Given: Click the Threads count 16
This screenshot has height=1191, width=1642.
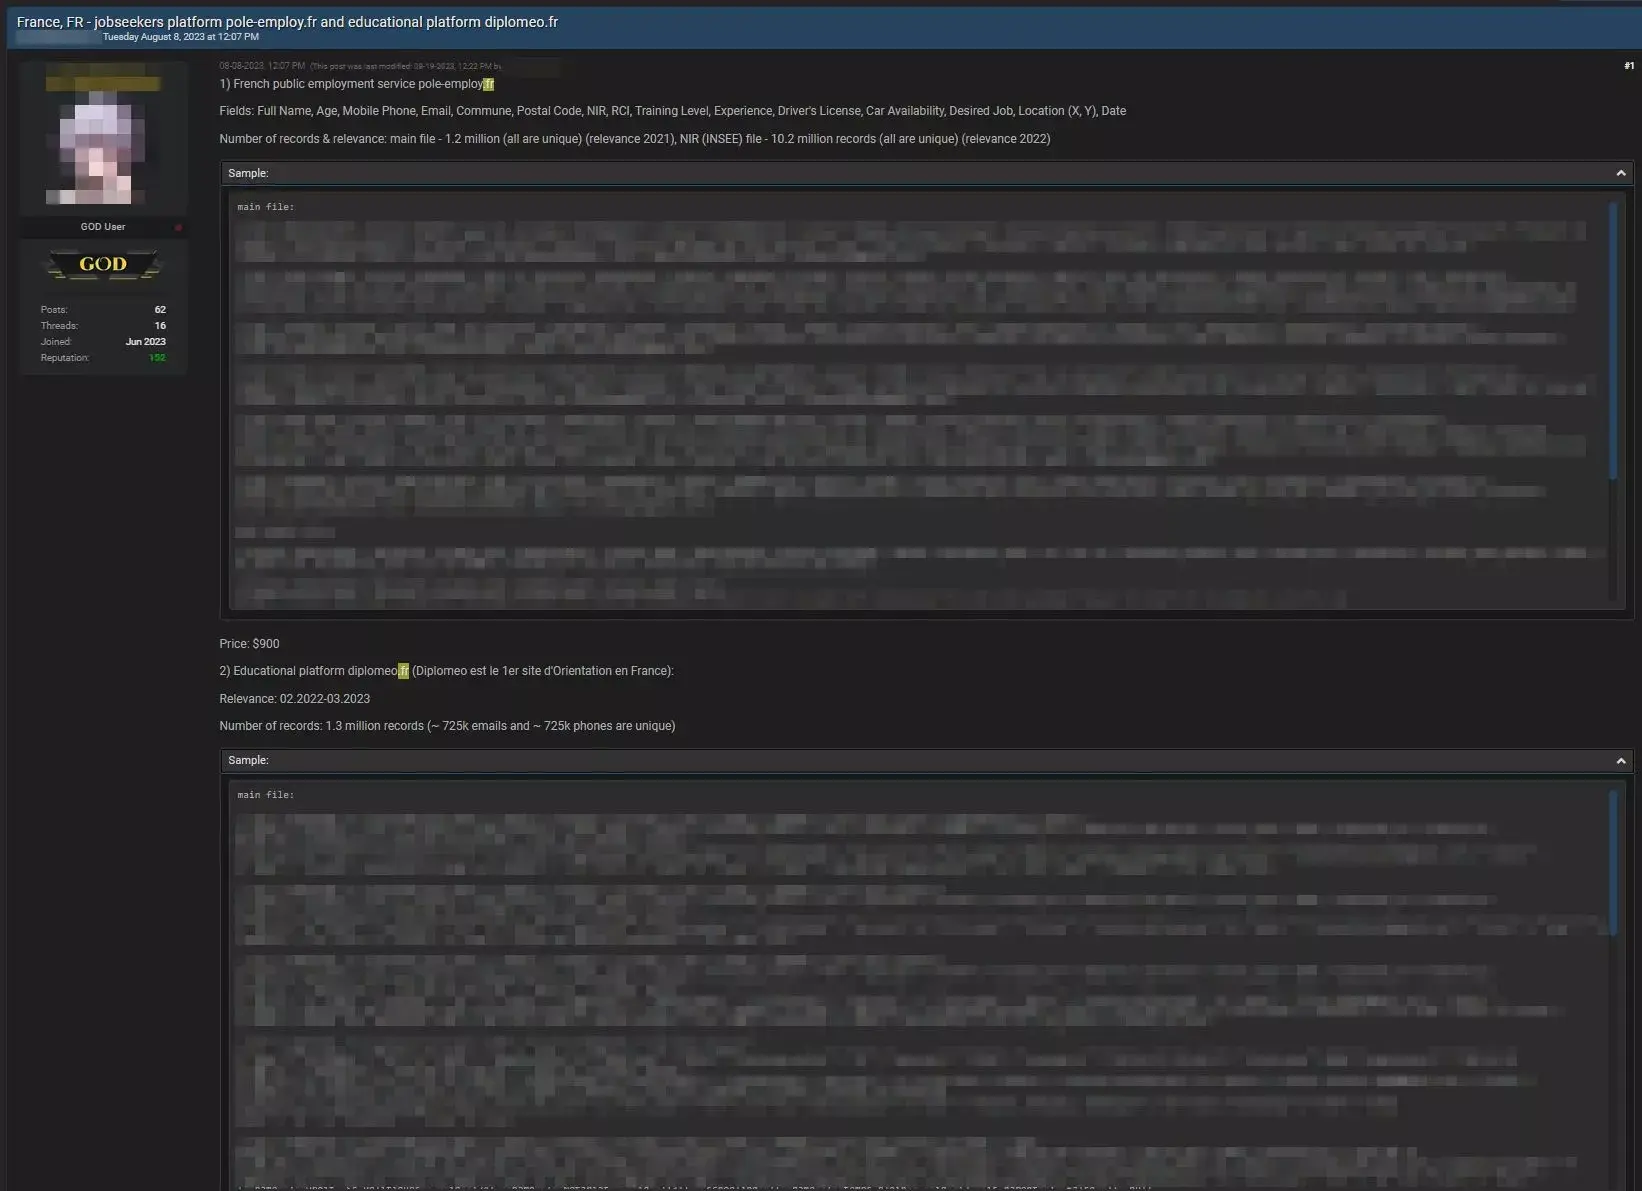Looking at the screenshot, I should click(160, 326).
